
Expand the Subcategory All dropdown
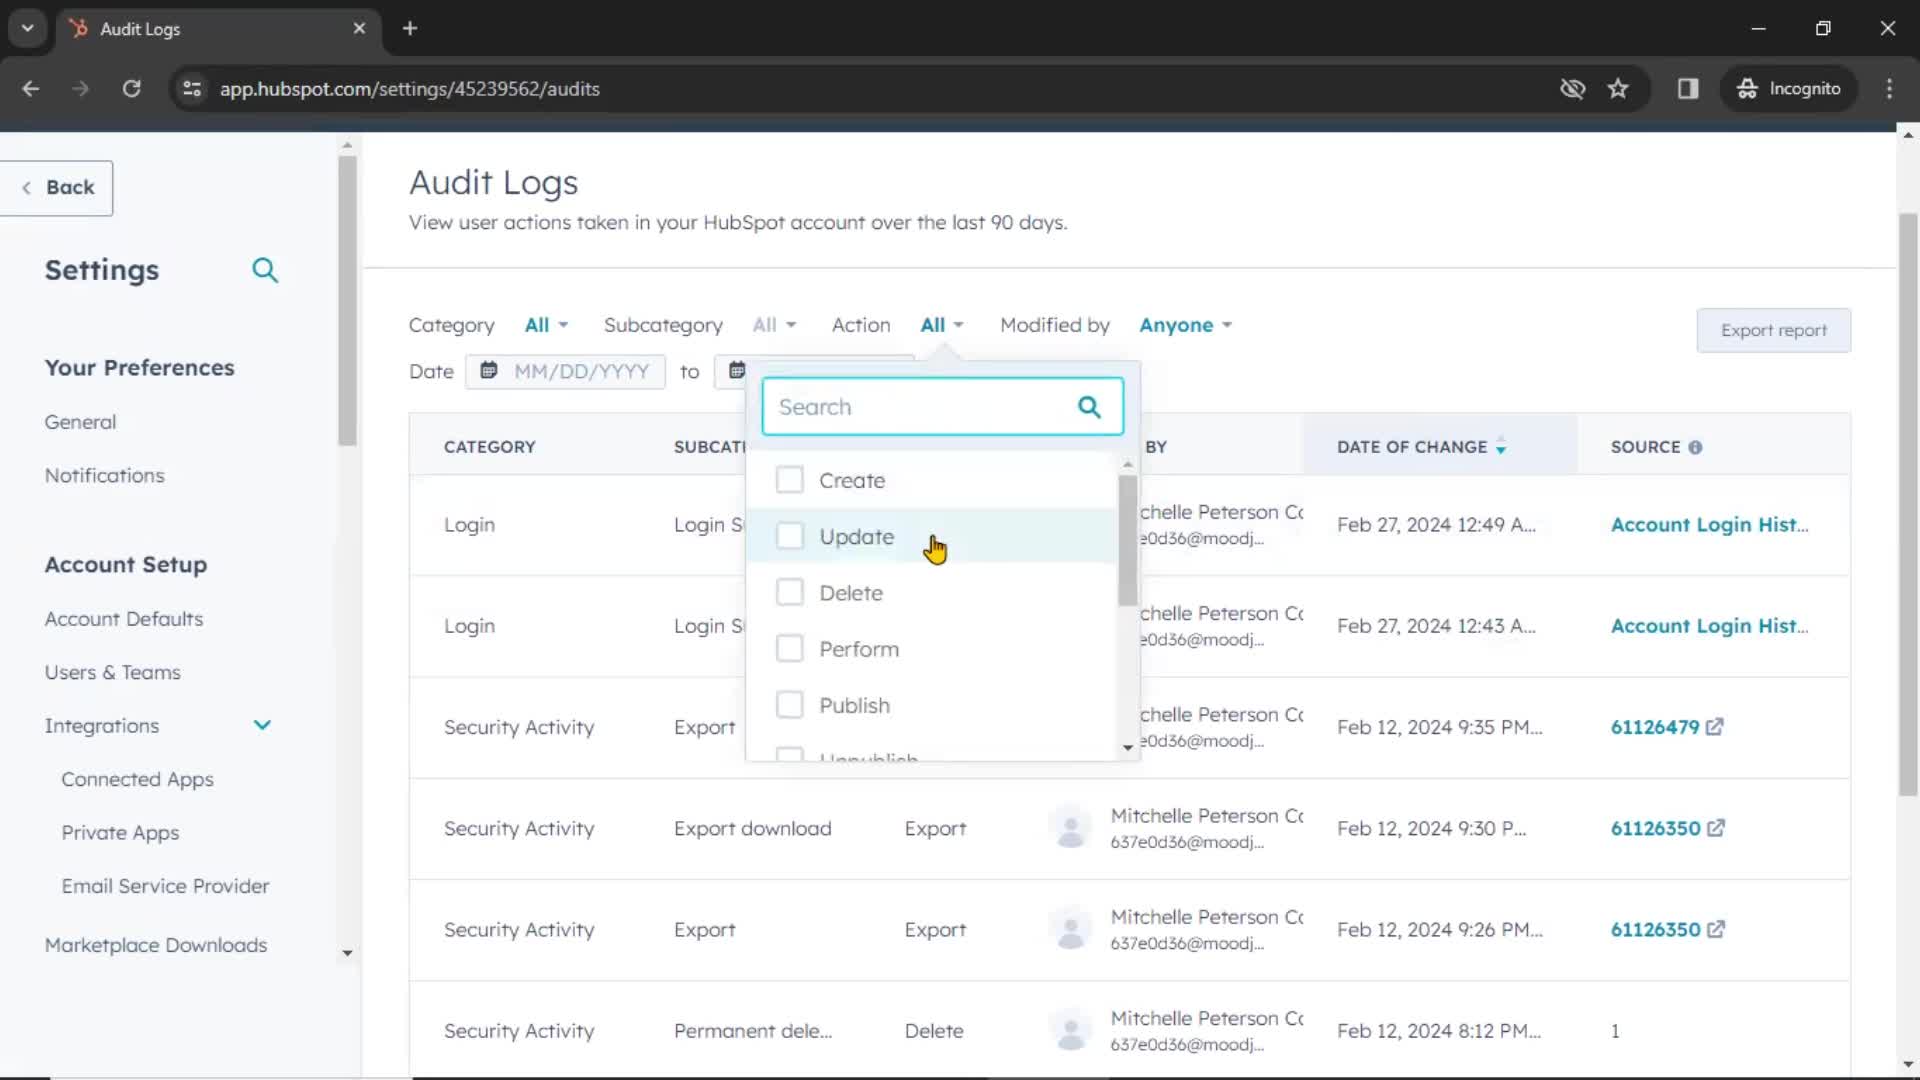coord(771,324)
